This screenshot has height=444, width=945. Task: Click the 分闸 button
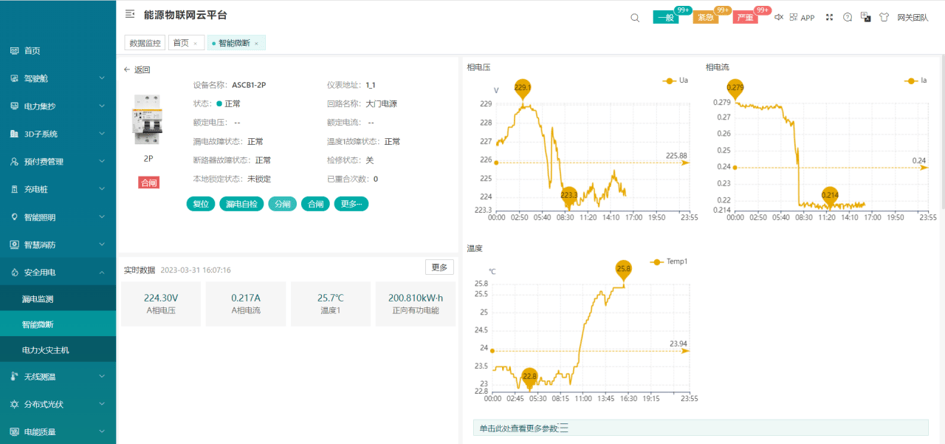[x=282, y=204]
